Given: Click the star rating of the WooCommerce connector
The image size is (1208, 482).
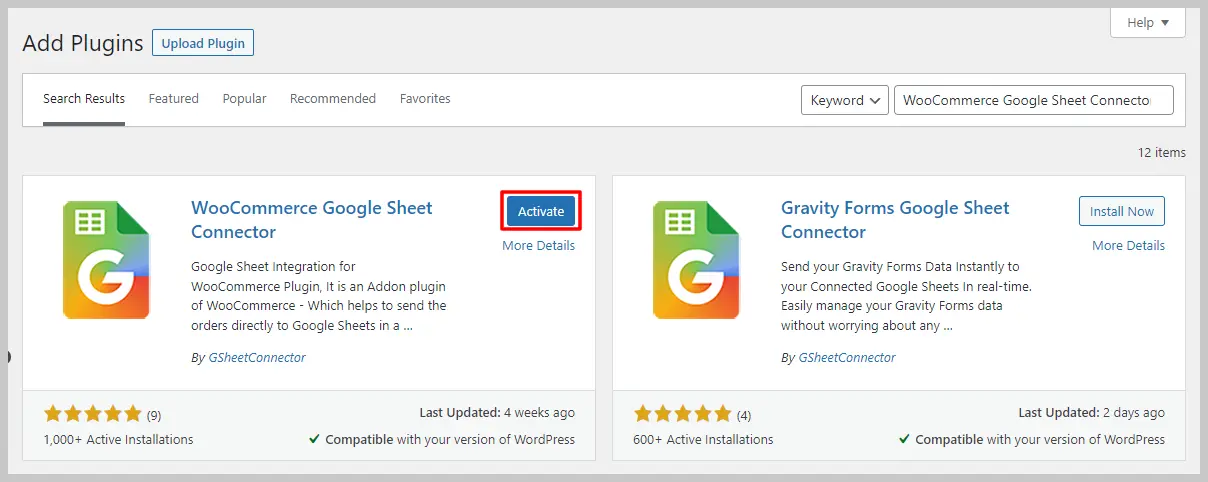Looking at the screenshot, I should [93, 414].
